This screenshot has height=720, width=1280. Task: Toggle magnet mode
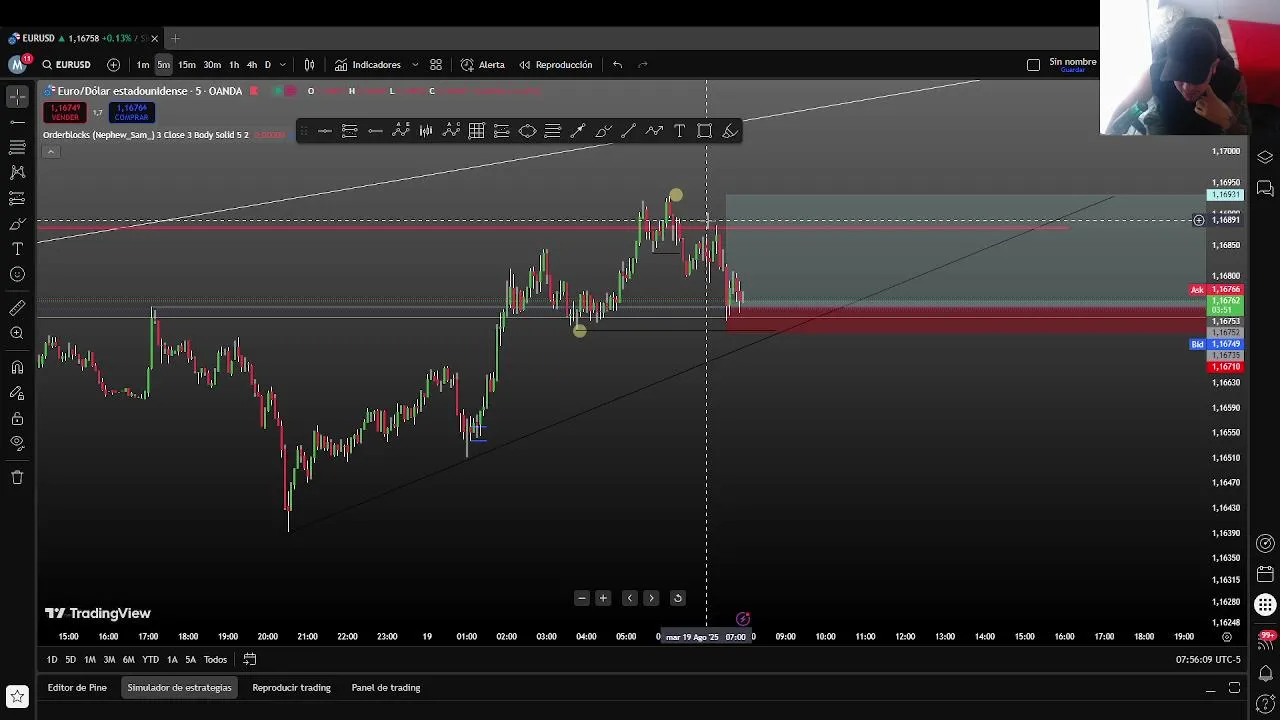click(x=17, y=367)
